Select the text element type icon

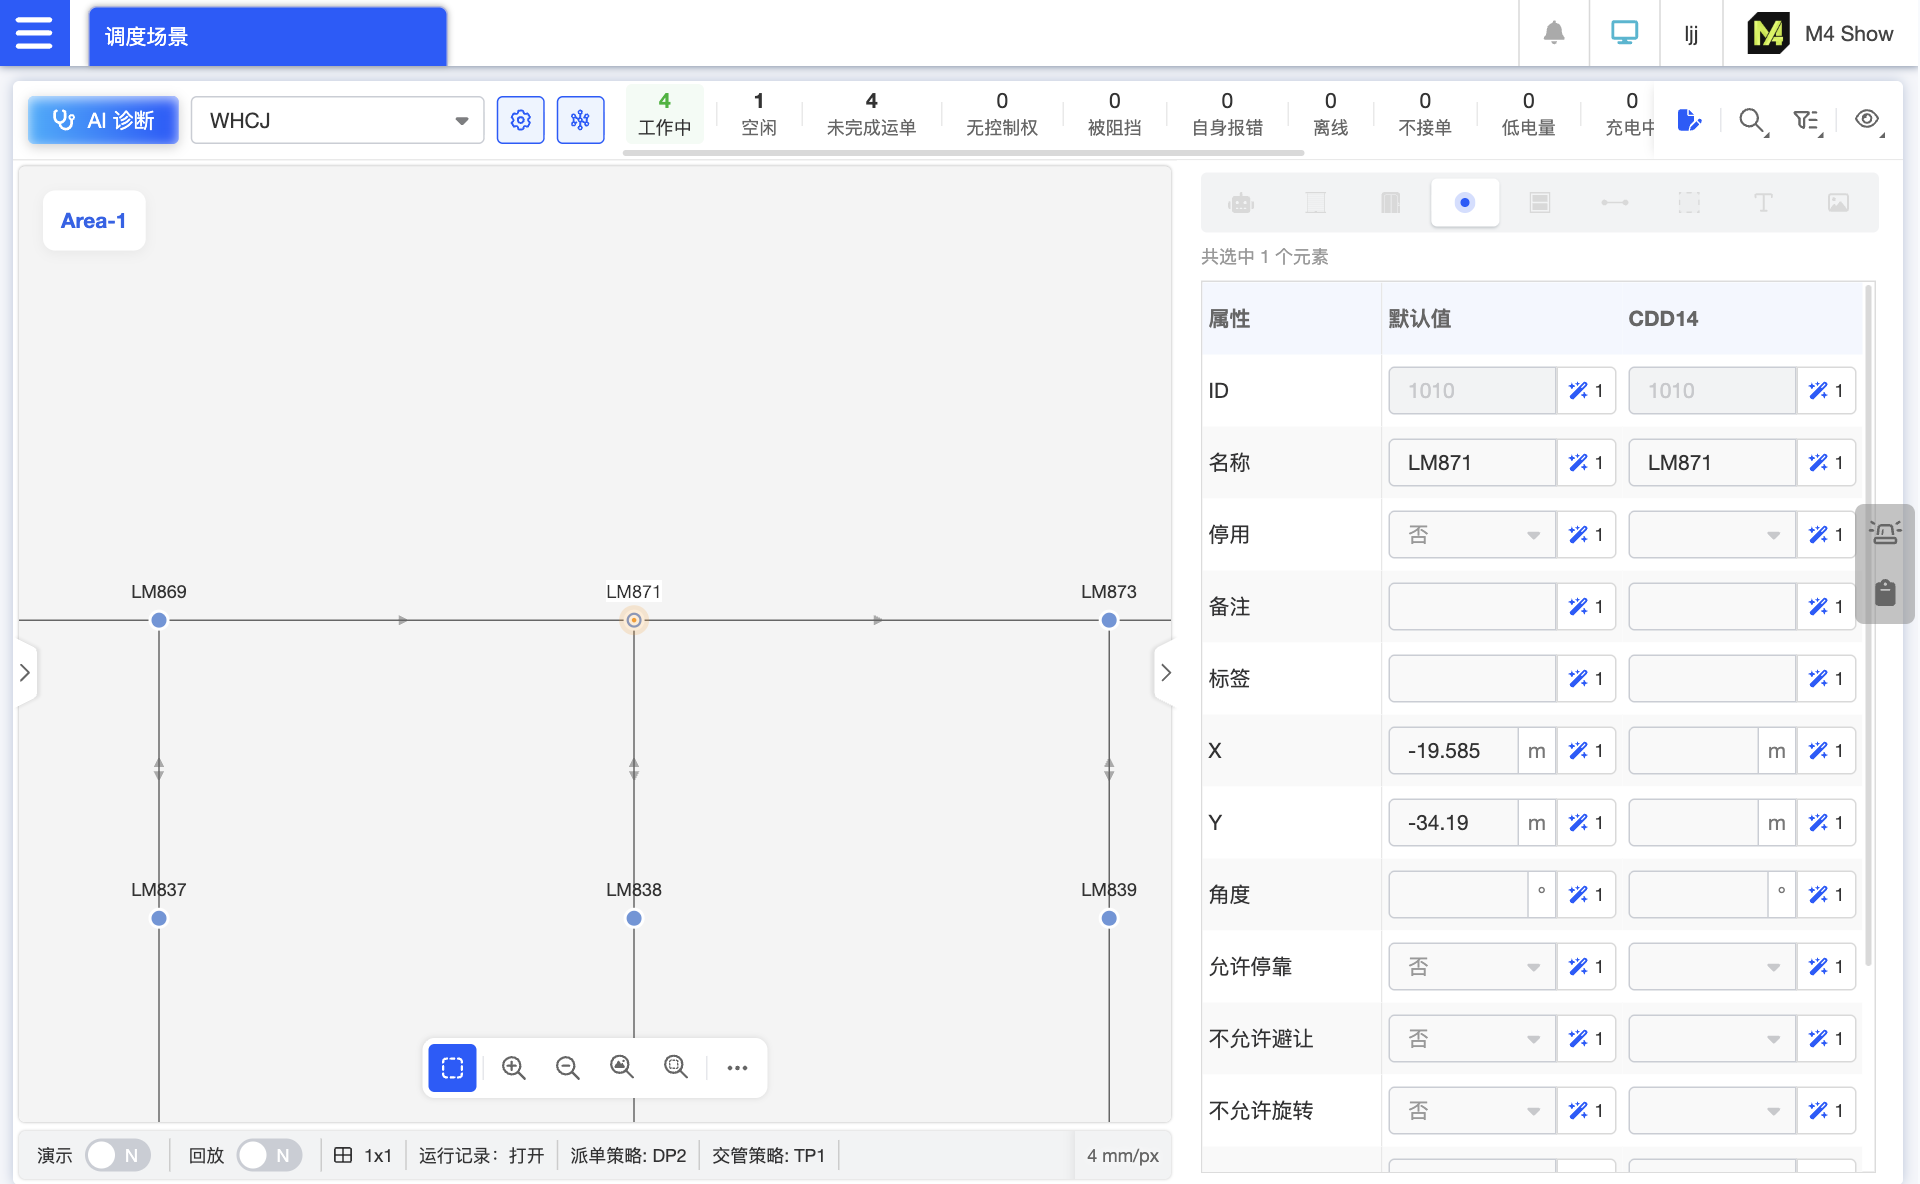click(x=1764, y=202)
